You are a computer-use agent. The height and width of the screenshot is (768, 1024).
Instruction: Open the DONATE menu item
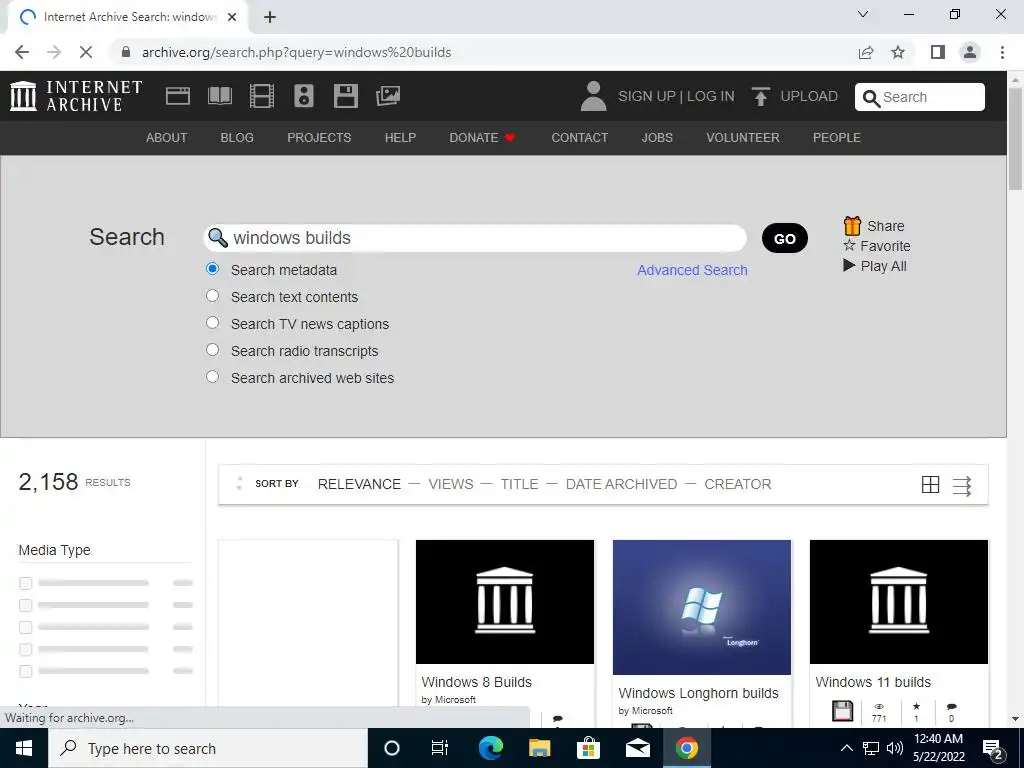[482, 138]
